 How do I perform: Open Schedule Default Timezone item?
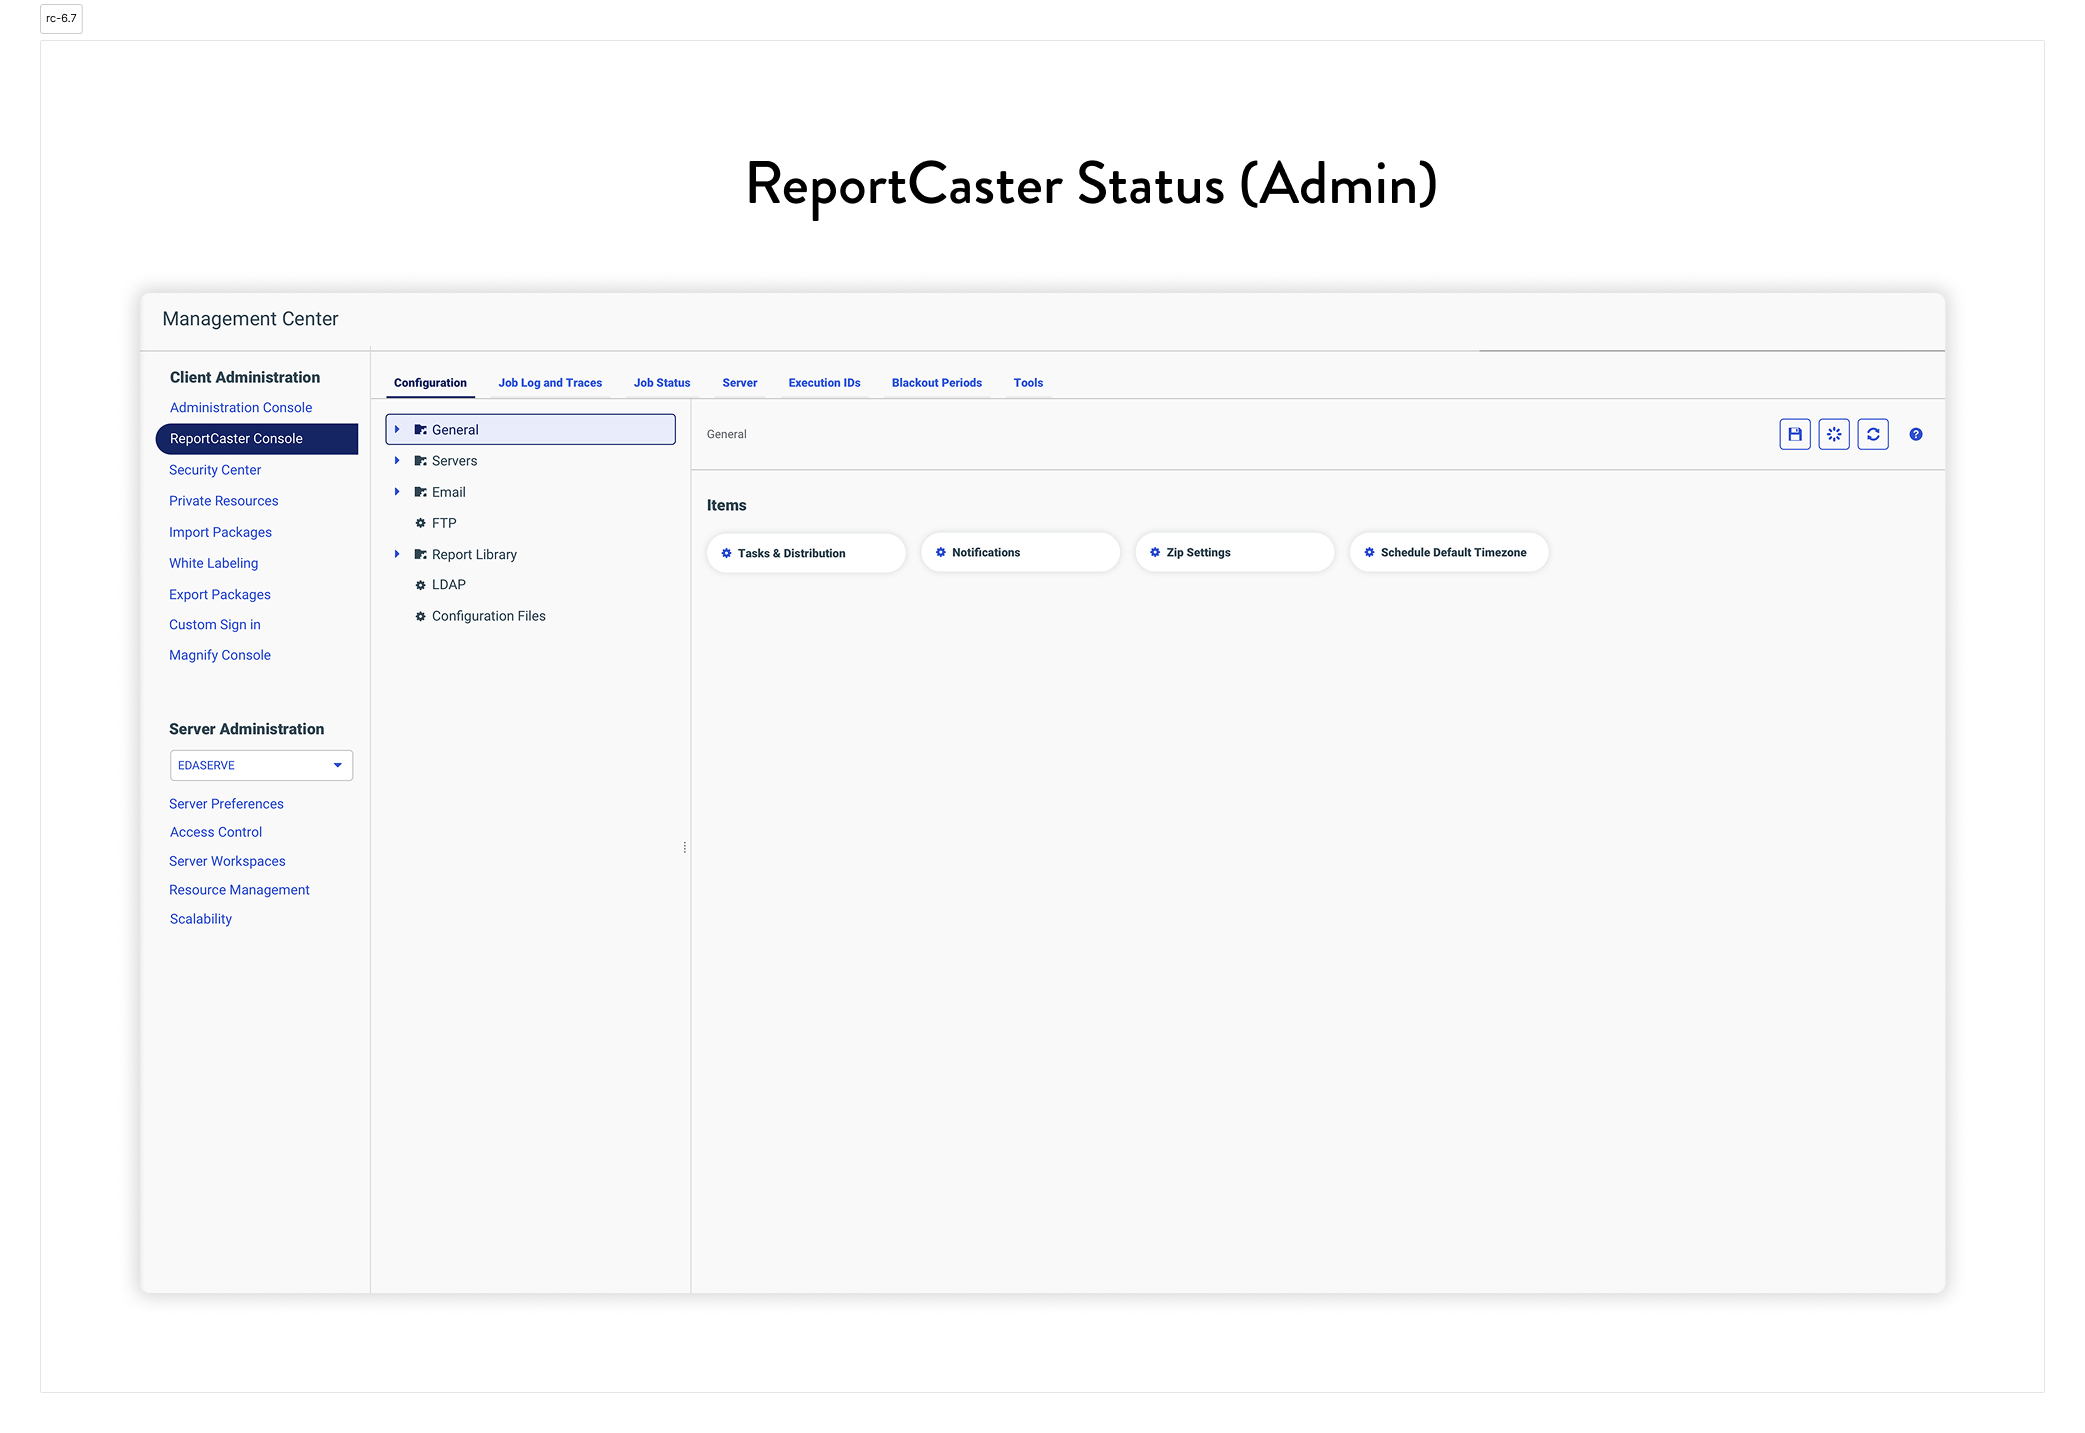coord(1448,552)
